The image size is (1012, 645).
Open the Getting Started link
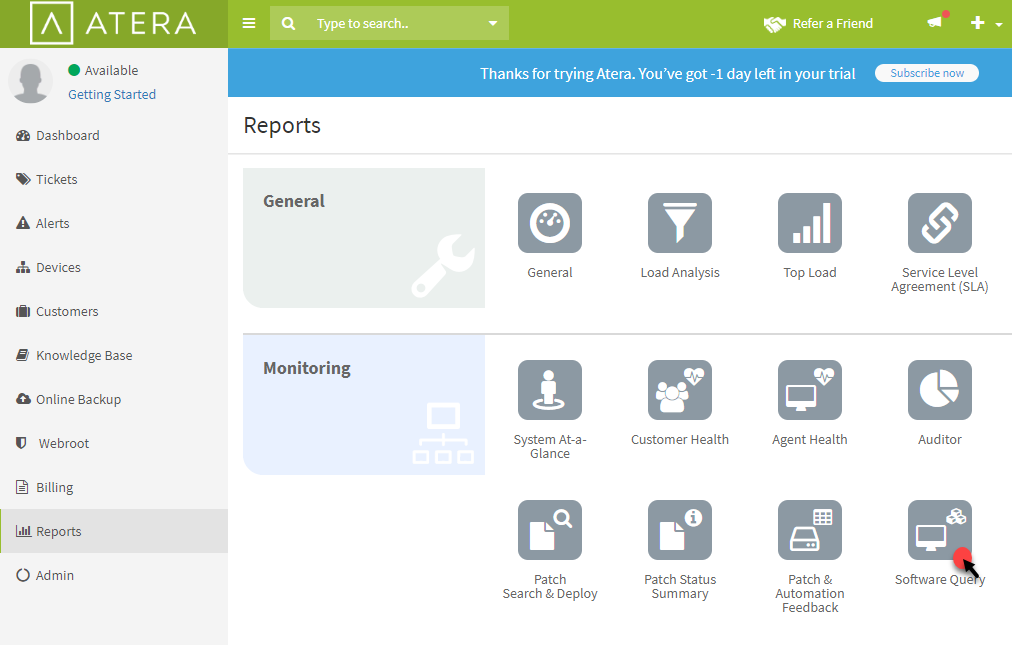click(x=112, y=94)
